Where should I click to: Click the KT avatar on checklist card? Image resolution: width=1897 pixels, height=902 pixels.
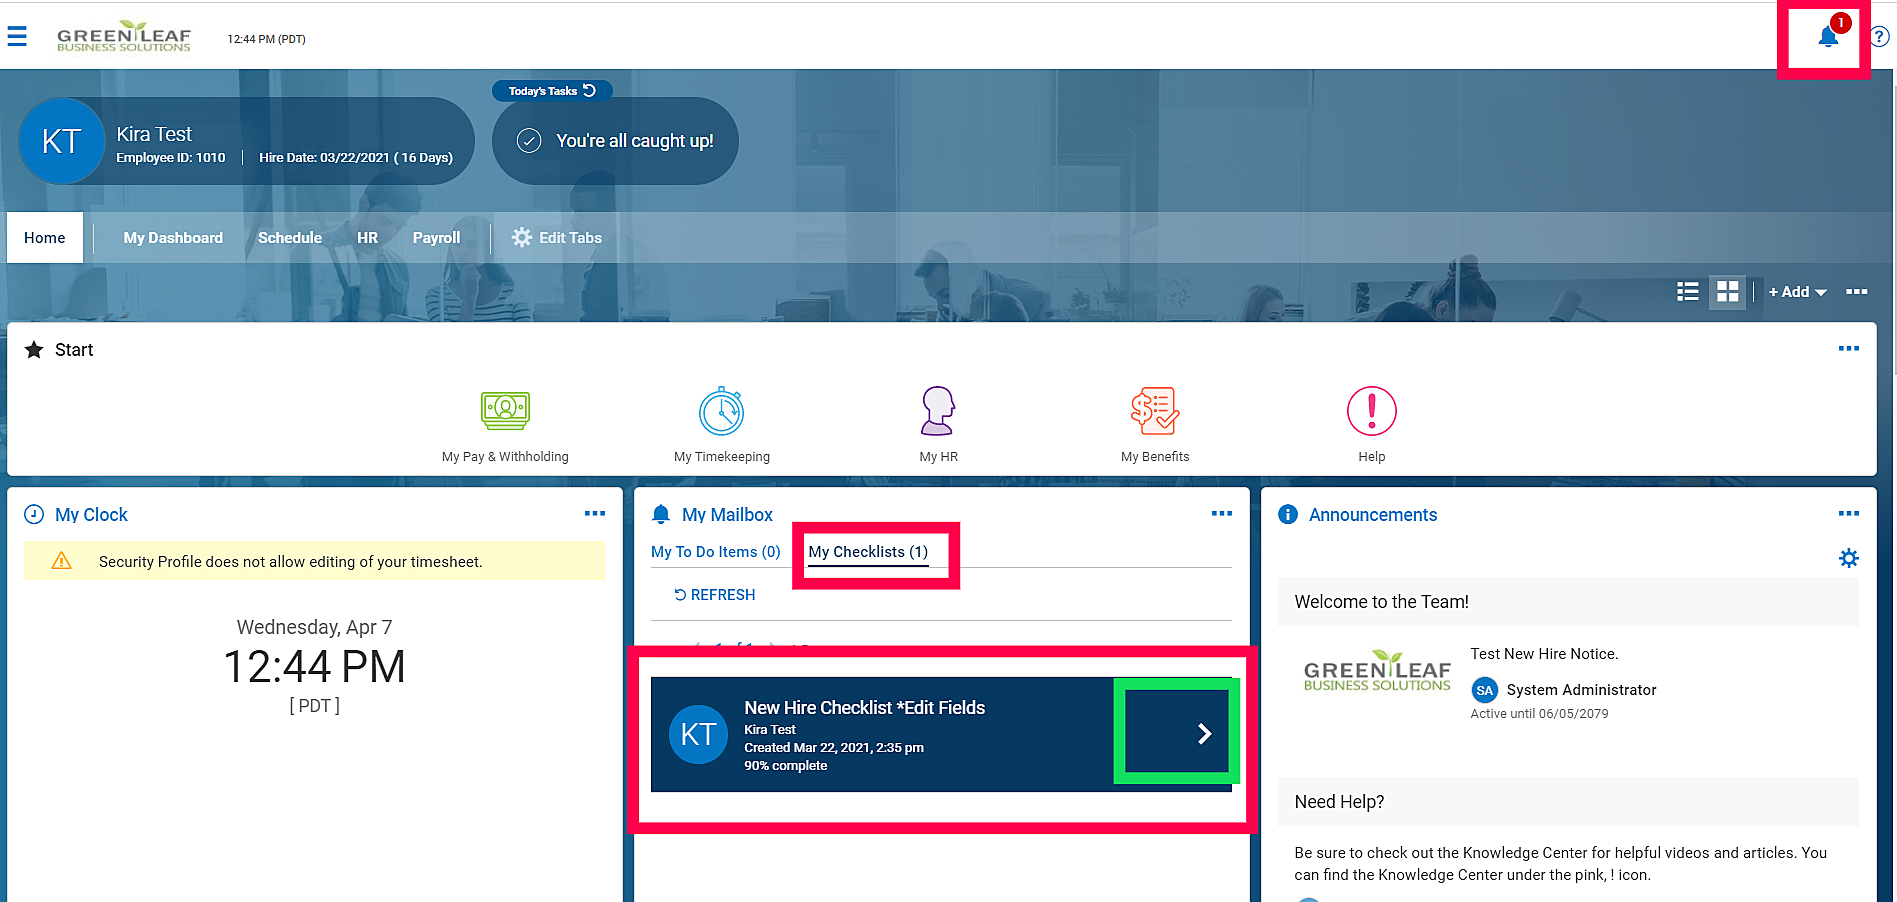698,734
